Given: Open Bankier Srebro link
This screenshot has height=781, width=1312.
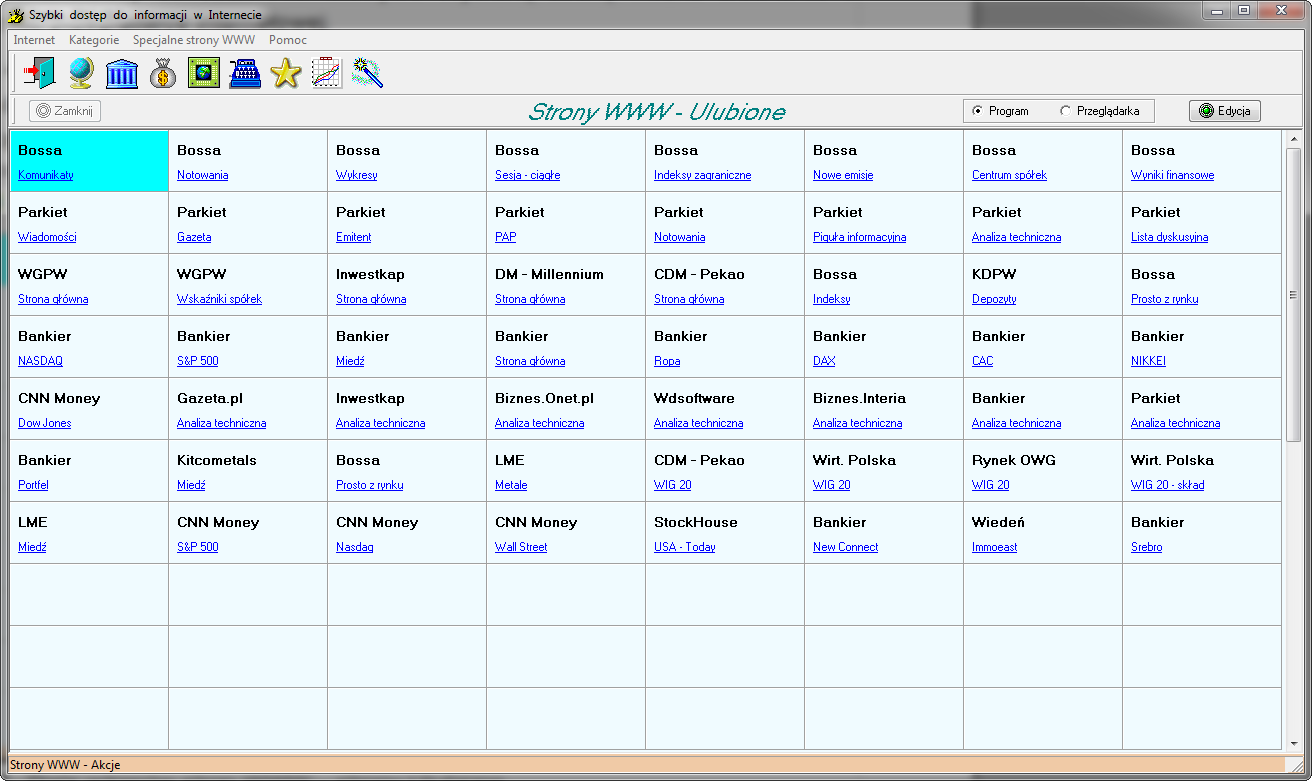Looking at the screenshot, I should click(1146, 547).
